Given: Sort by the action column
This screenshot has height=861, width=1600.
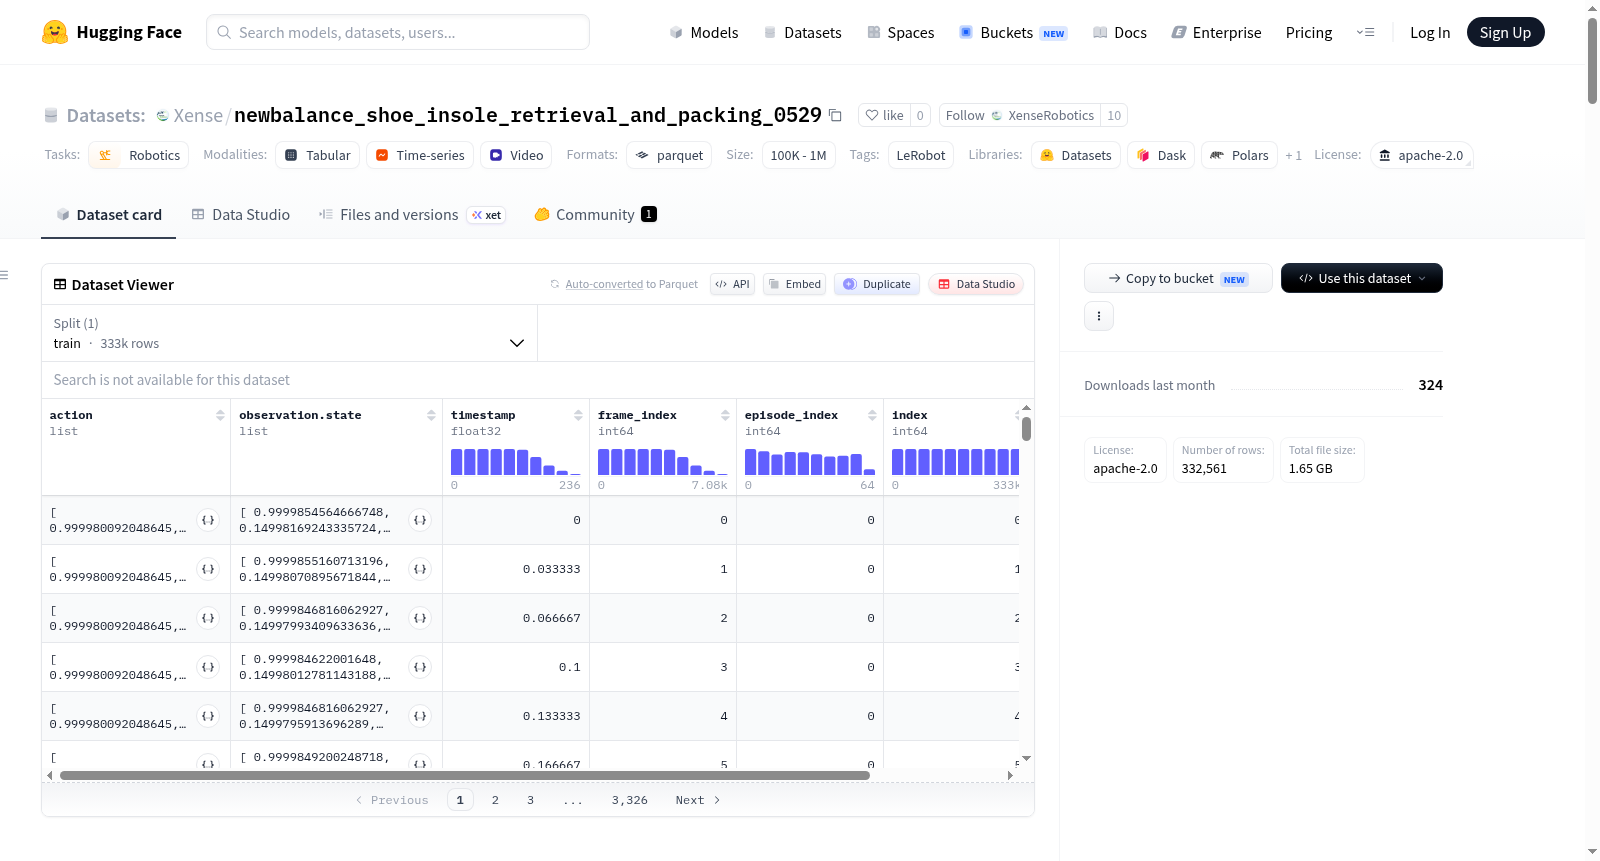Looking at the screenshot, I should click(x=220, y=415).
